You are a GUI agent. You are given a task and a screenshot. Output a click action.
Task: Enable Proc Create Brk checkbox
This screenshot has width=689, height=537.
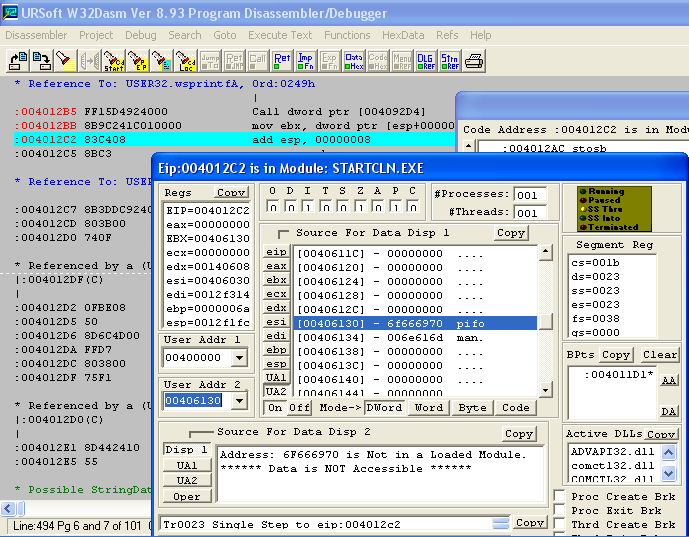pos(559,496)
